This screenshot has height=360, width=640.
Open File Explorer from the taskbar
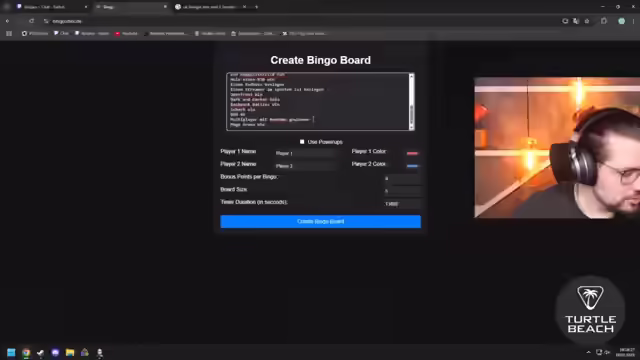click(70, 352)
